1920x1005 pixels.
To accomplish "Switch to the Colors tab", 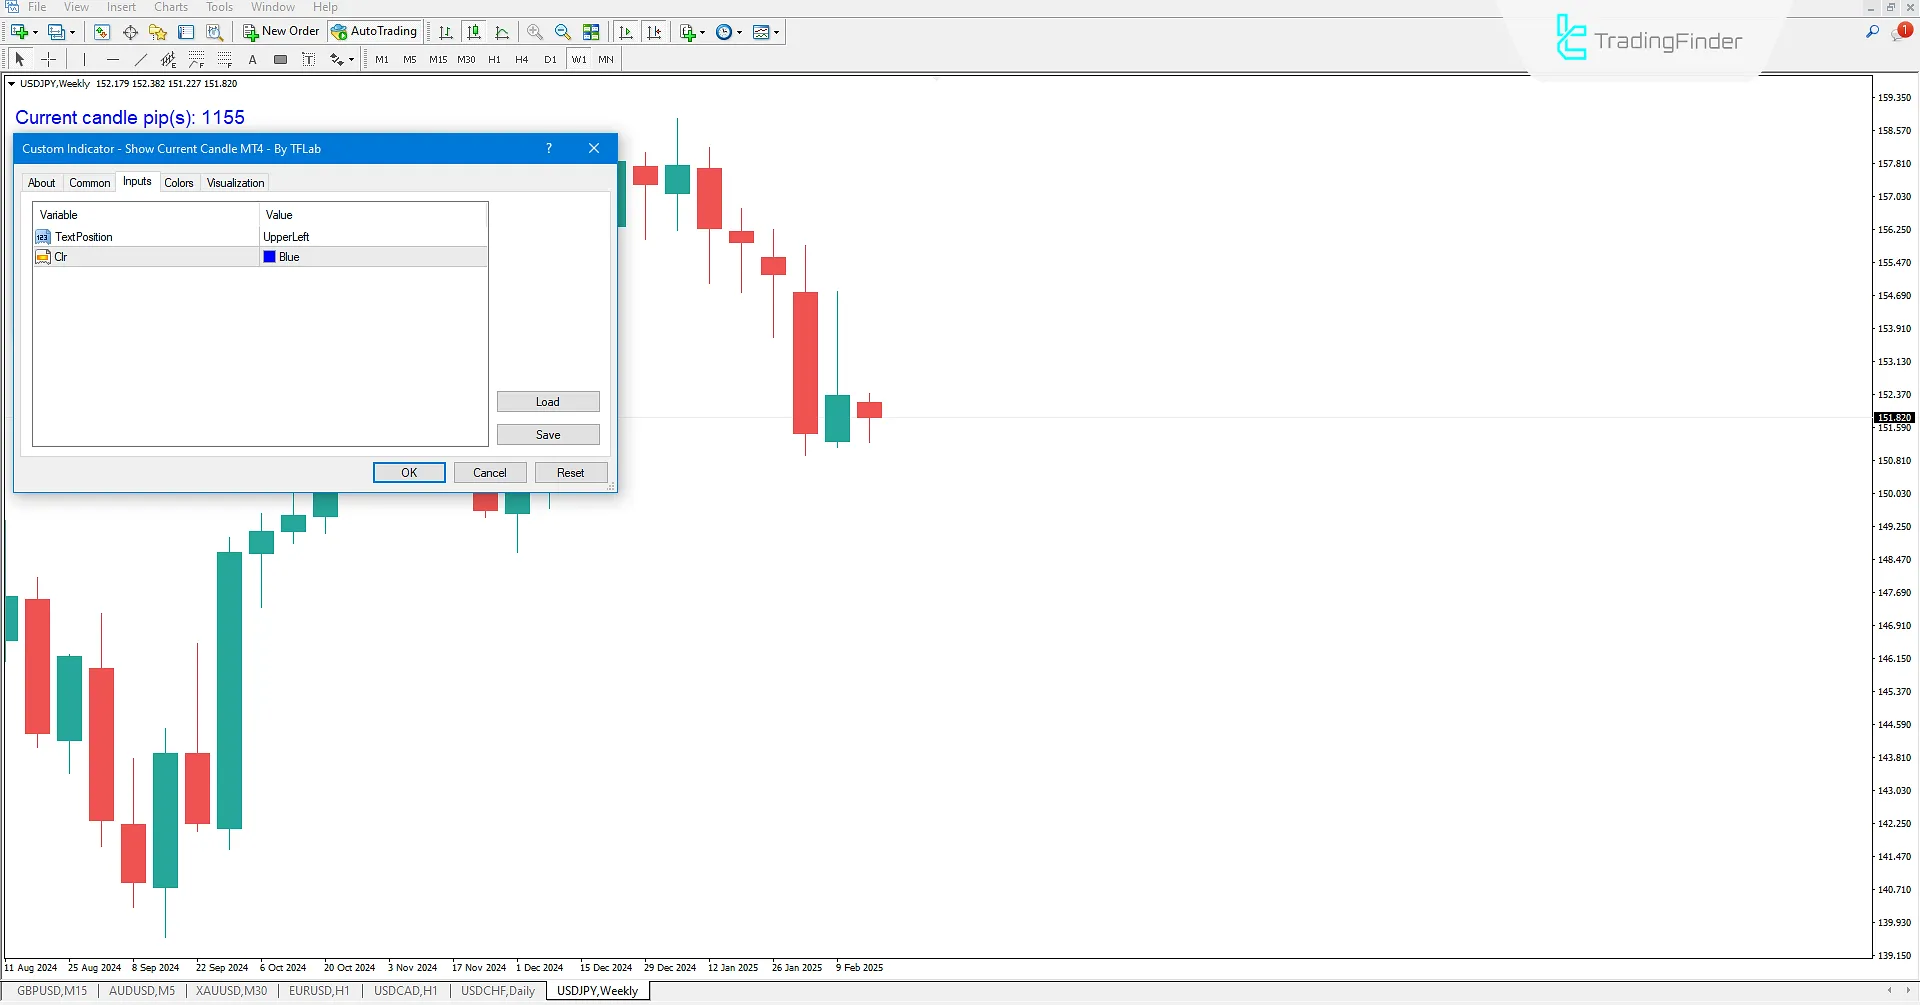I will (x=179, y=182).
